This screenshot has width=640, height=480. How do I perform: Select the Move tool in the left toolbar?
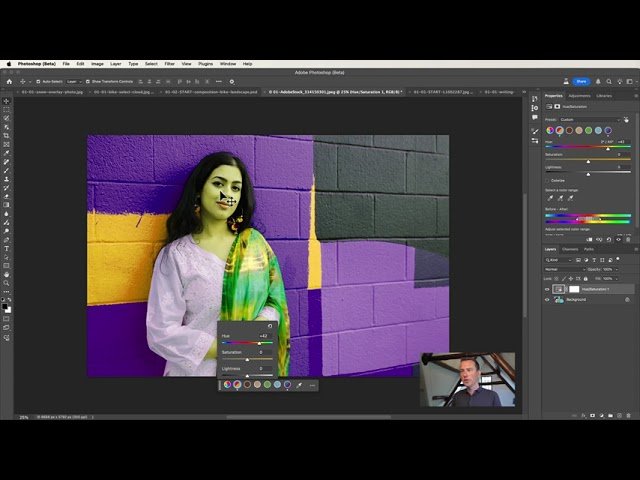[x=6, y=101]
